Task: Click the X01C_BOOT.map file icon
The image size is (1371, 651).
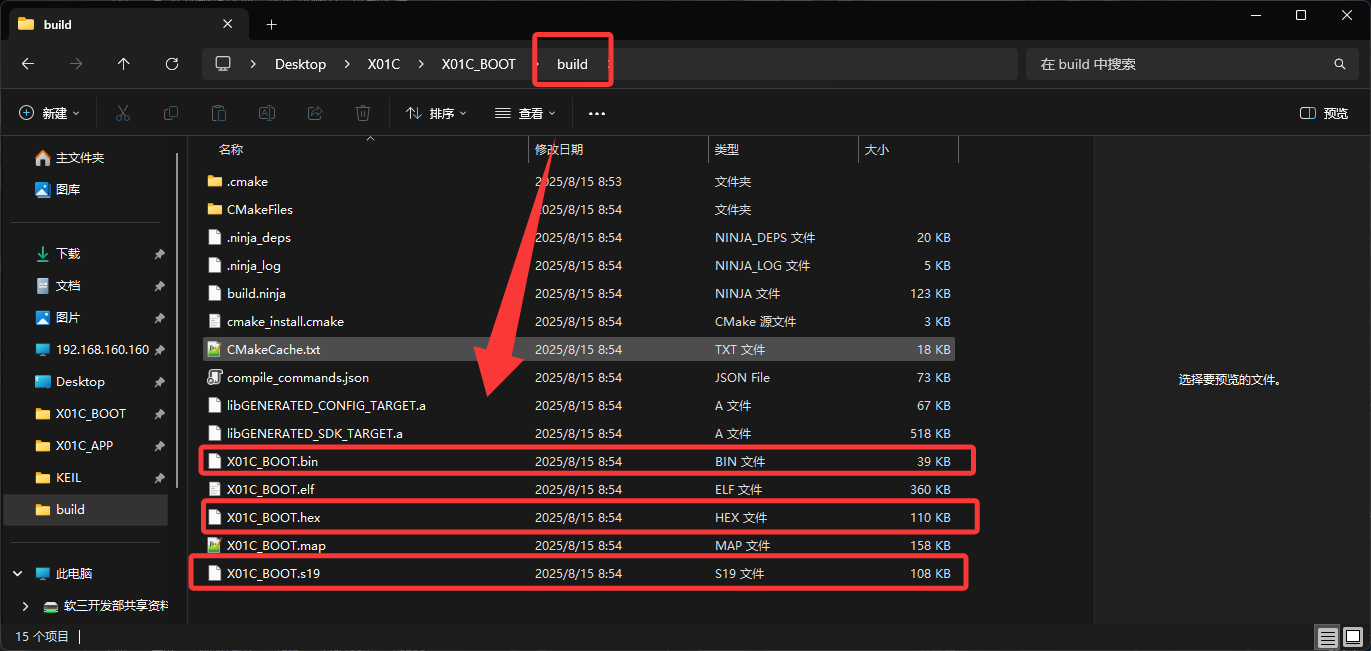Action: [214, 546]
